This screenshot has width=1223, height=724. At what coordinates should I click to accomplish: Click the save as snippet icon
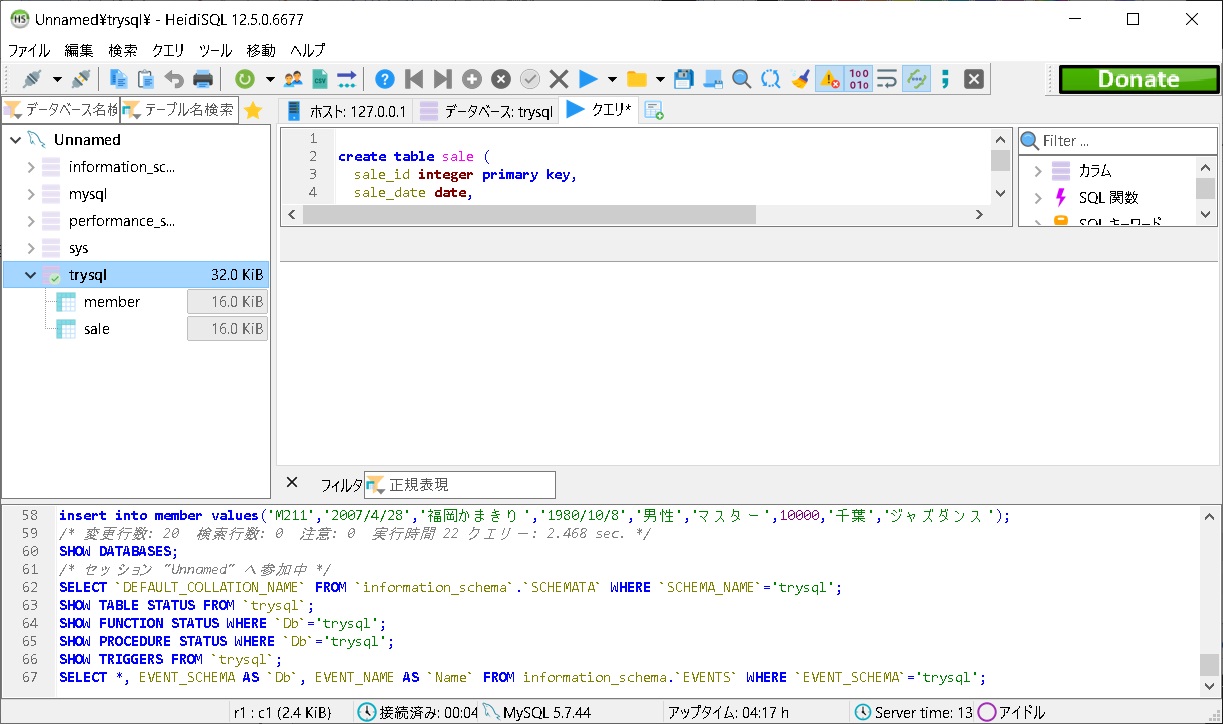(713, 79)
